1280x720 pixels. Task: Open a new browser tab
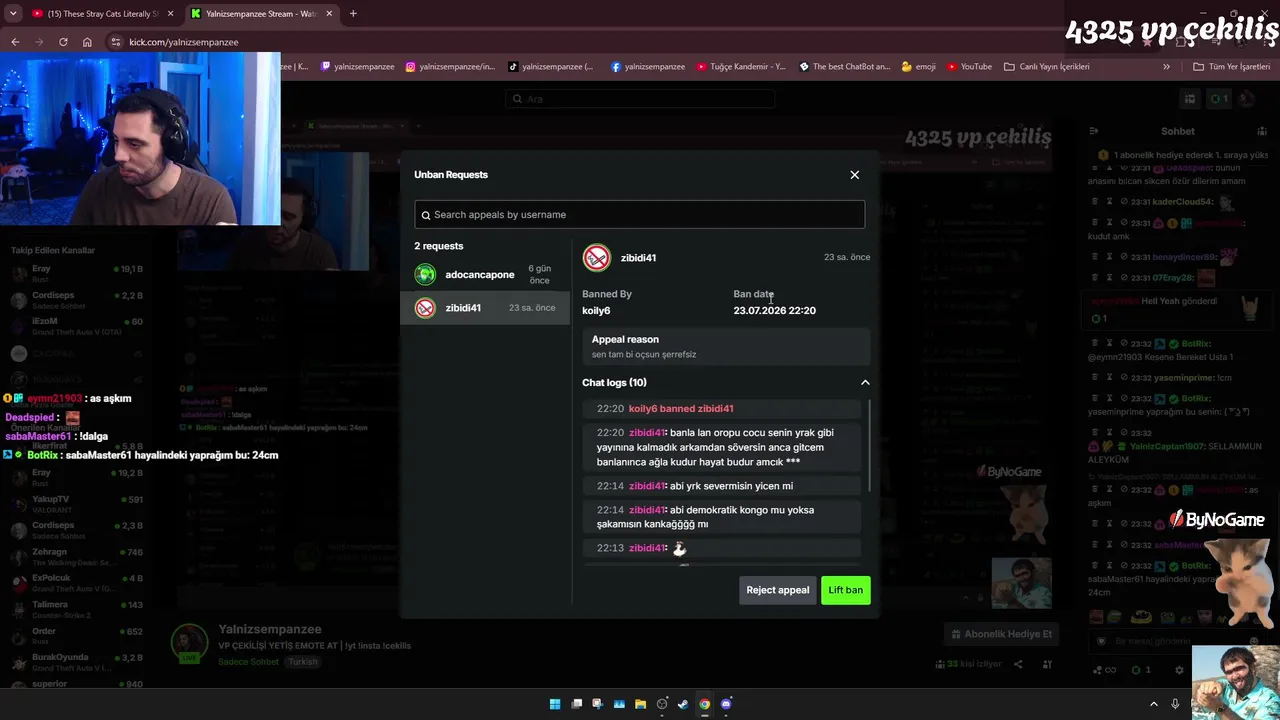[x=353, y=14]
